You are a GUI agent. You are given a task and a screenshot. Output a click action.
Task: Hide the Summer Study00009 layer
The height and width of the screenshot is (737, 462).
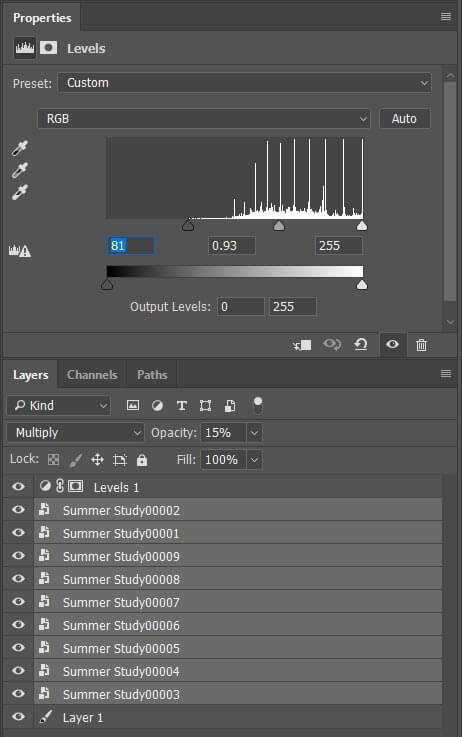(18, 556)
